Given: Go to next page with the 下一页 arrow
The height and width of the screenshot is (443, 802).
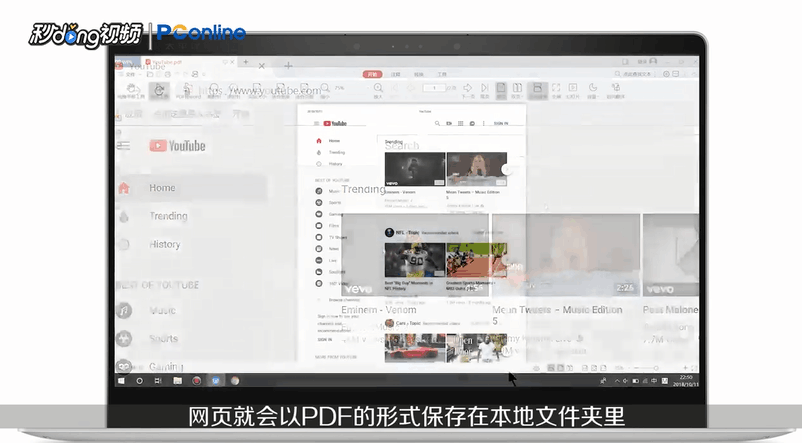Looking at the screenshot, I should coord(467,91).
